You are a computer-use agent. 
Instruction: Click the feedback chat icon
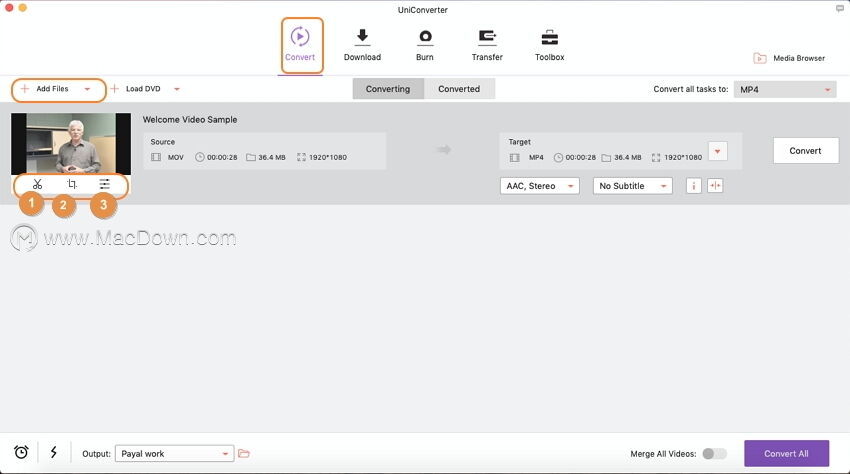tap(840, 9)
